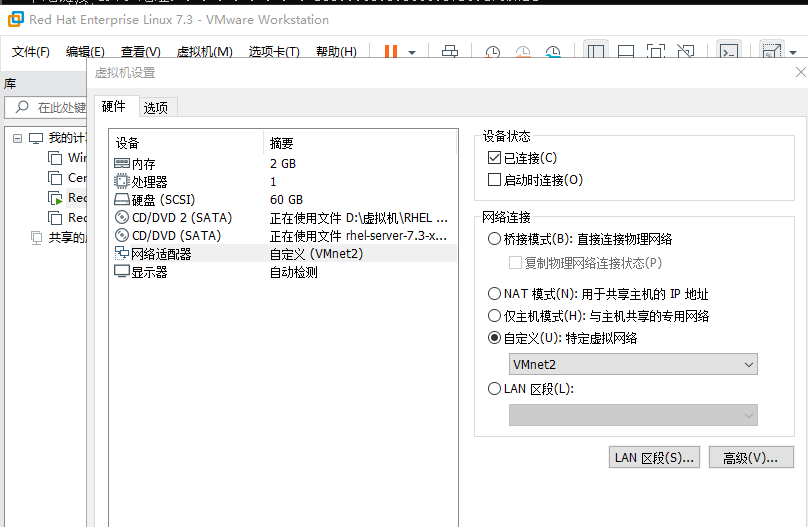
Task: Click the computer icon next to 我的计算机
Action: click(x=36, y=138)
